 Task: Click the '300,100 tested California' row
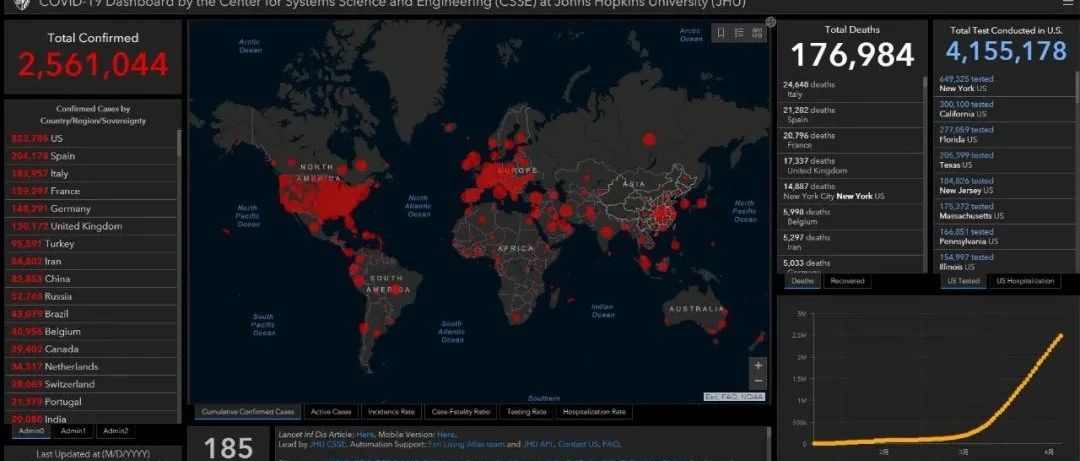[1002, 110]
